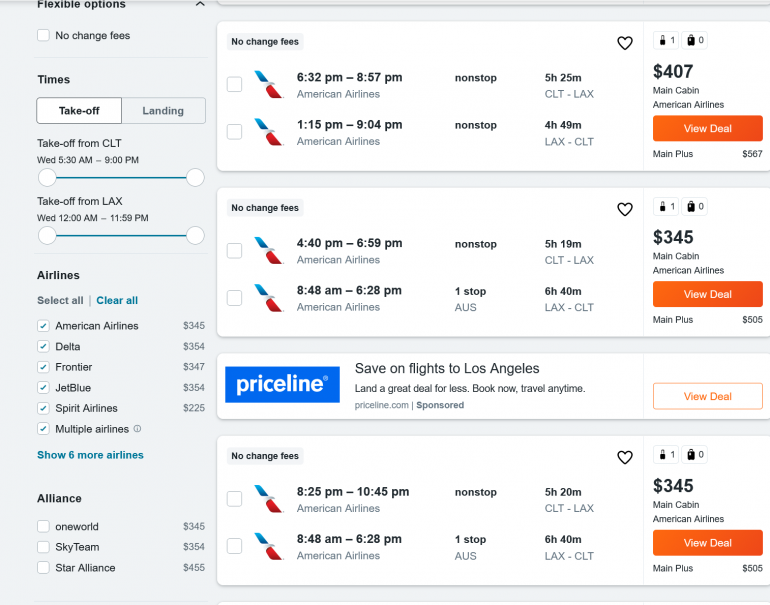This screenshot has height=605, width=770.
Task: Select the Take-off times tab
Action: point(79,111)
